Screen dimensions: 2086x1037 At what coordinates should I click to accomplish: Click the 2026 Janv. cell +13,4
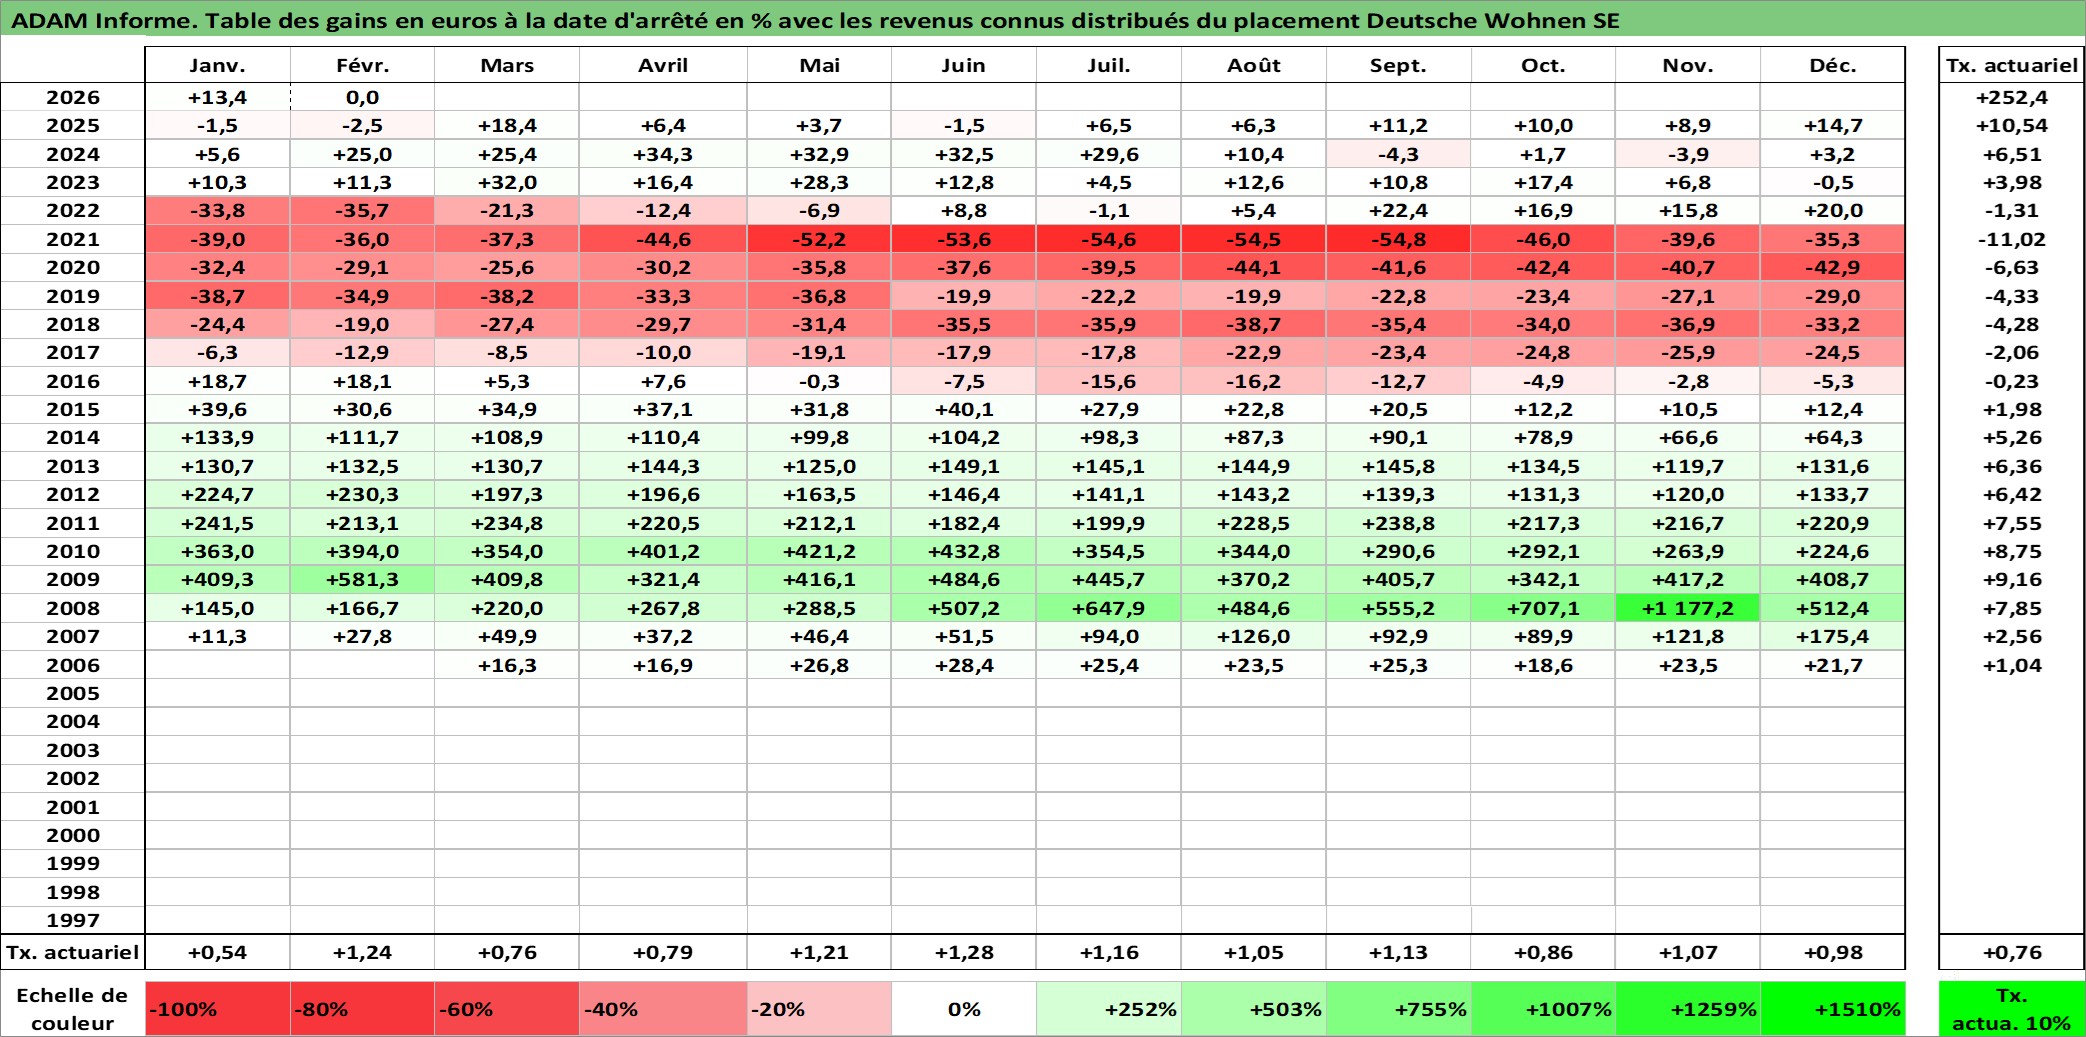tap(217, 97)
